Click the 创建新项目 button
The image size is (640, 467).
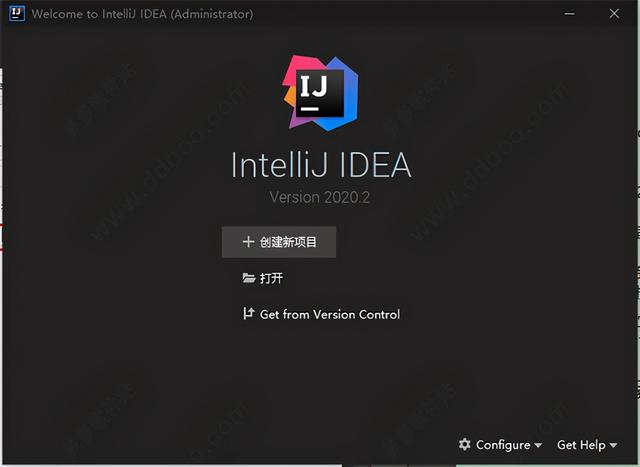(279, 242)
